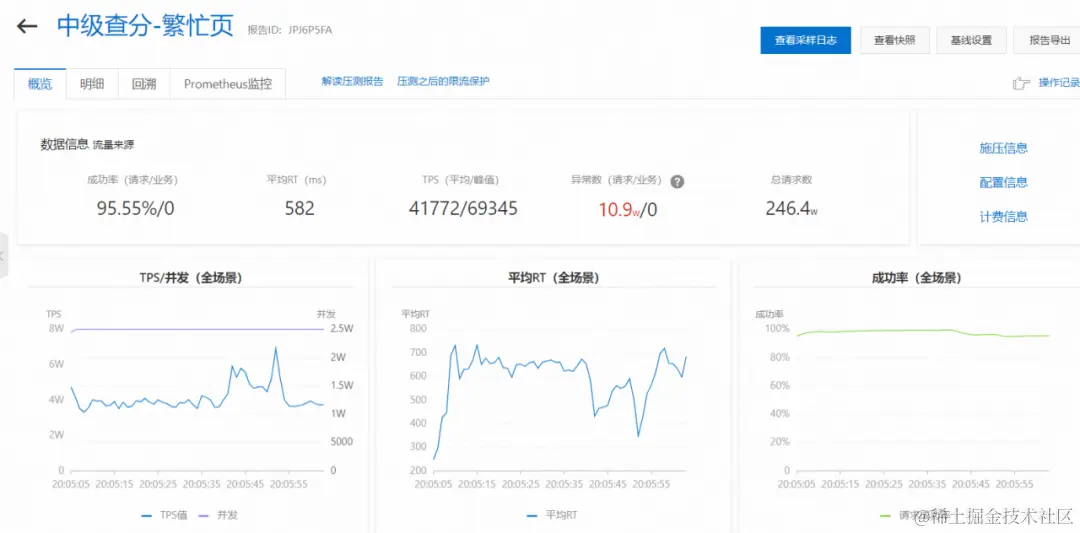The width and height of the screenshot is (1080, 533).
Task: Click the report ID JPJ6P5FA
Action: (311, 30)
